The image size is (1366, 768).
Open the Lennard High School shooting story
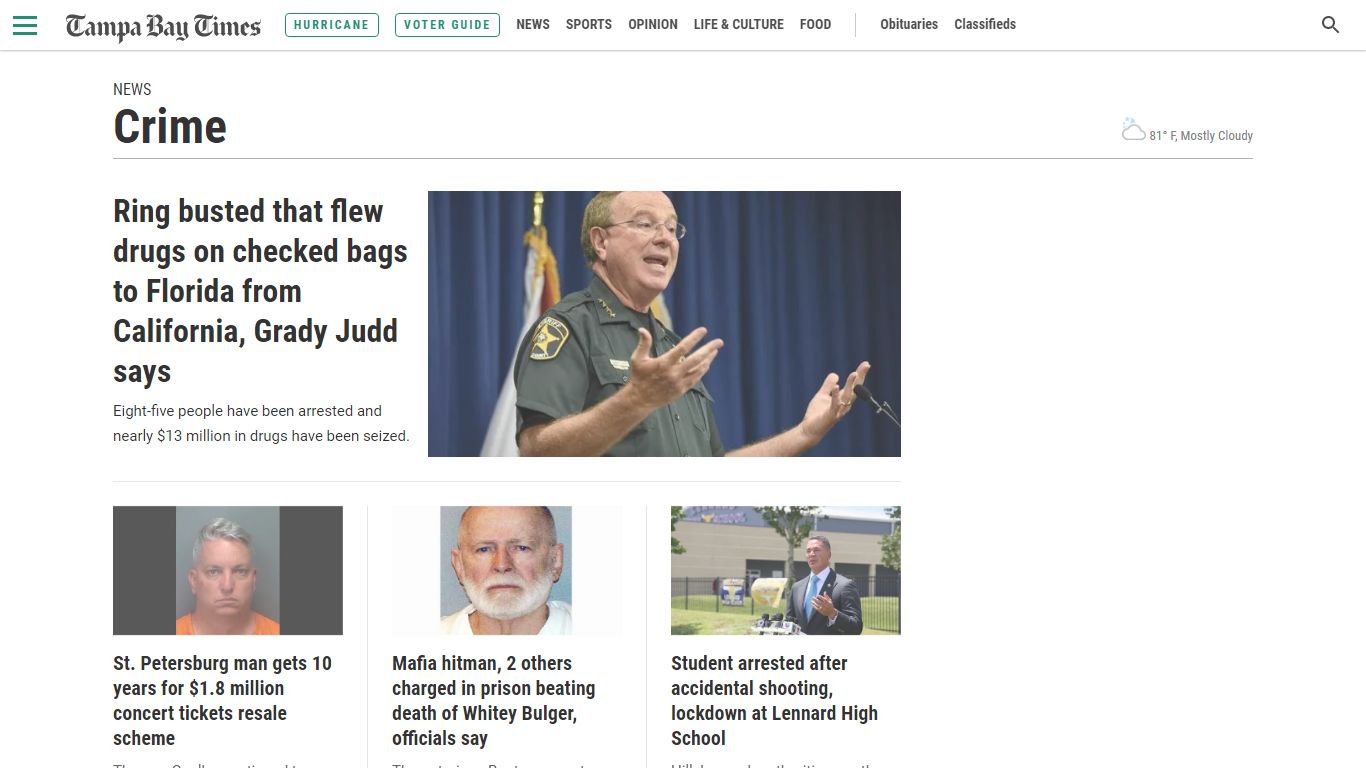pyautogui.click(x=775, y=700)
